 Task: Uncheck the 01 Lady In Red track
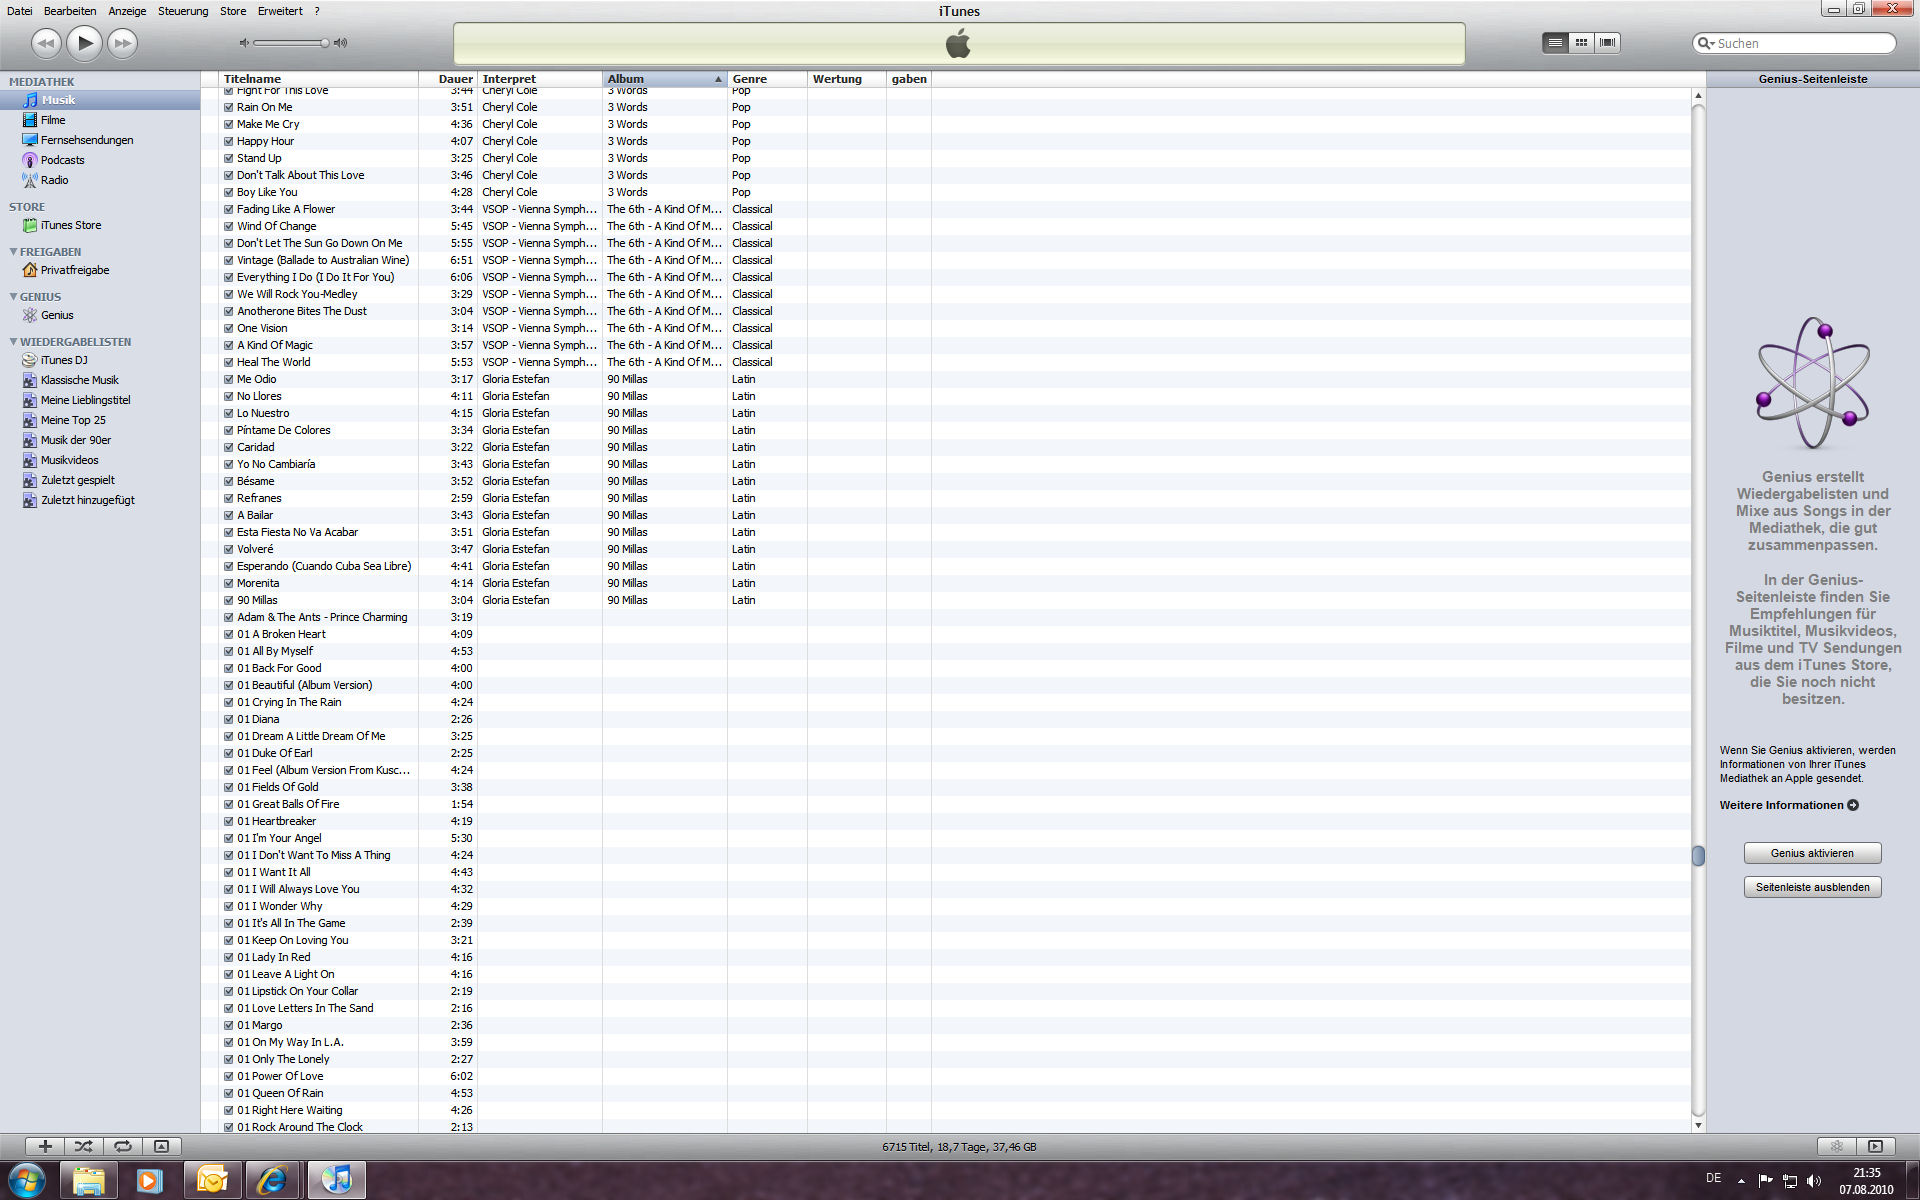click(x=228, y=957)
